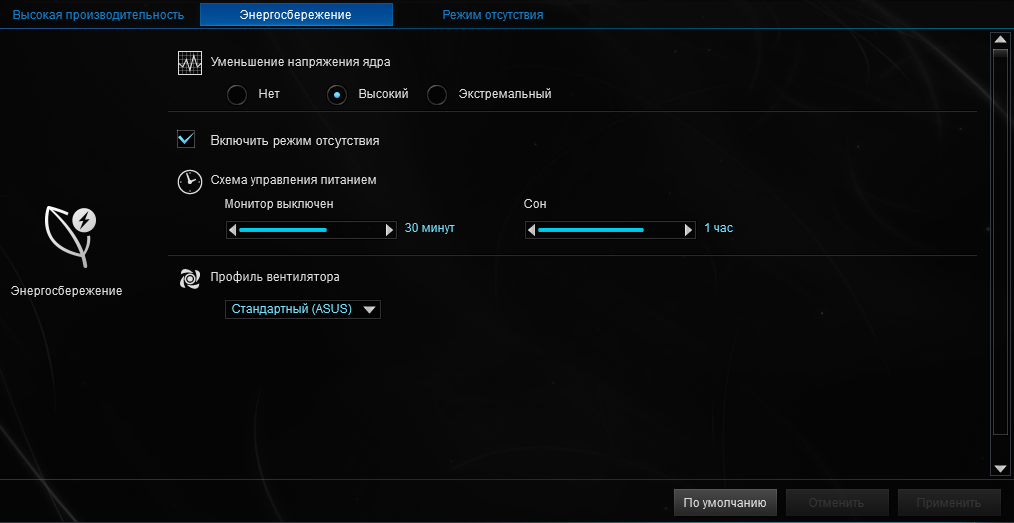Select the Высокий radio button

(338, 95)
